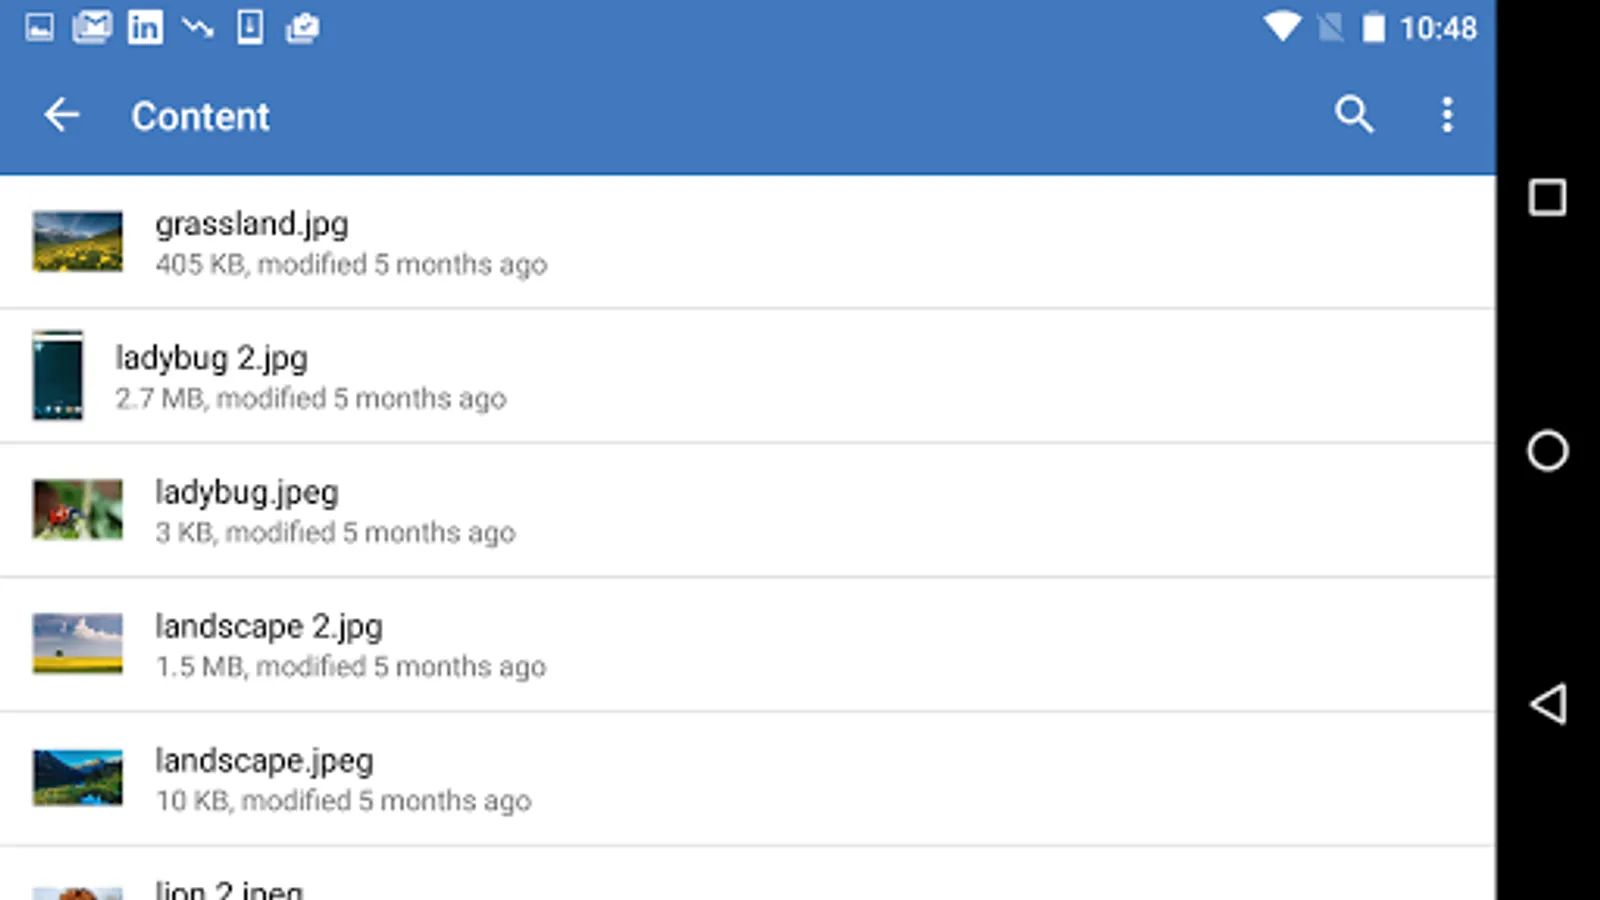
Task: Tap the image notification icon in status bar
Action: click(40, 27)
